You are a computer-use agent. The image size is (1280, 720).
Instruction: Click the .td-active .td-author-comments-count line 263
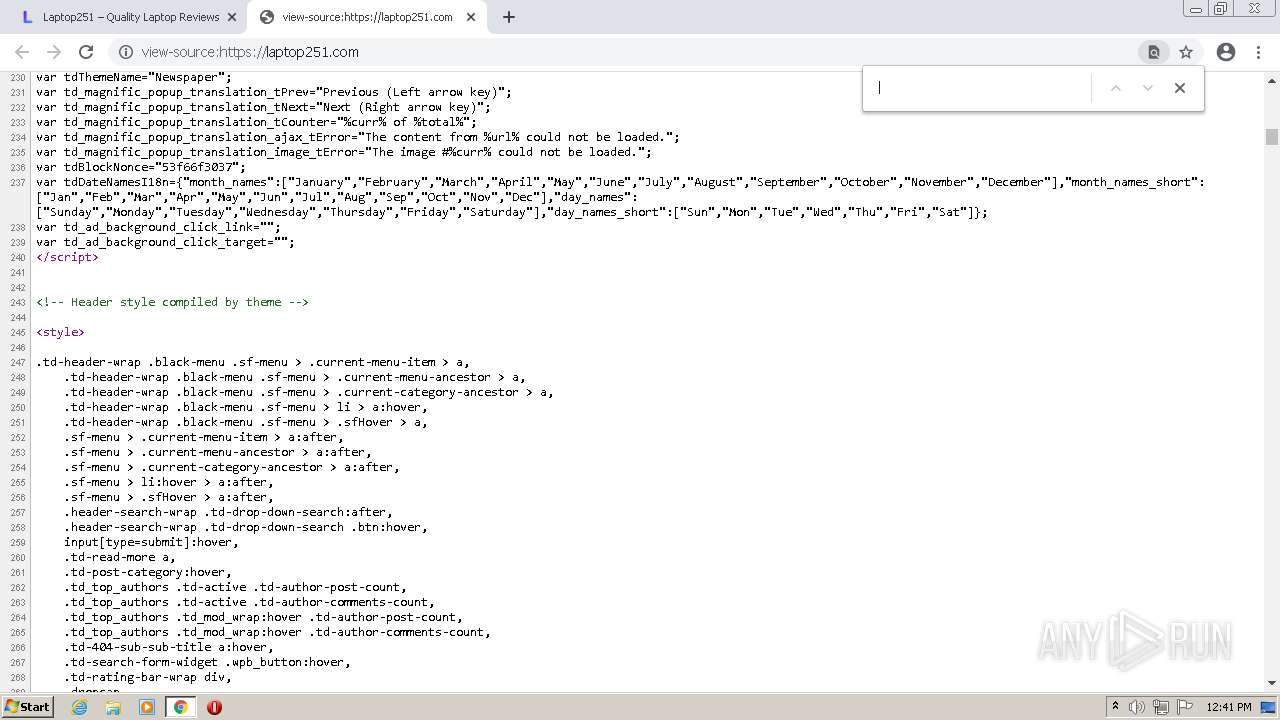tap(249, 602)
